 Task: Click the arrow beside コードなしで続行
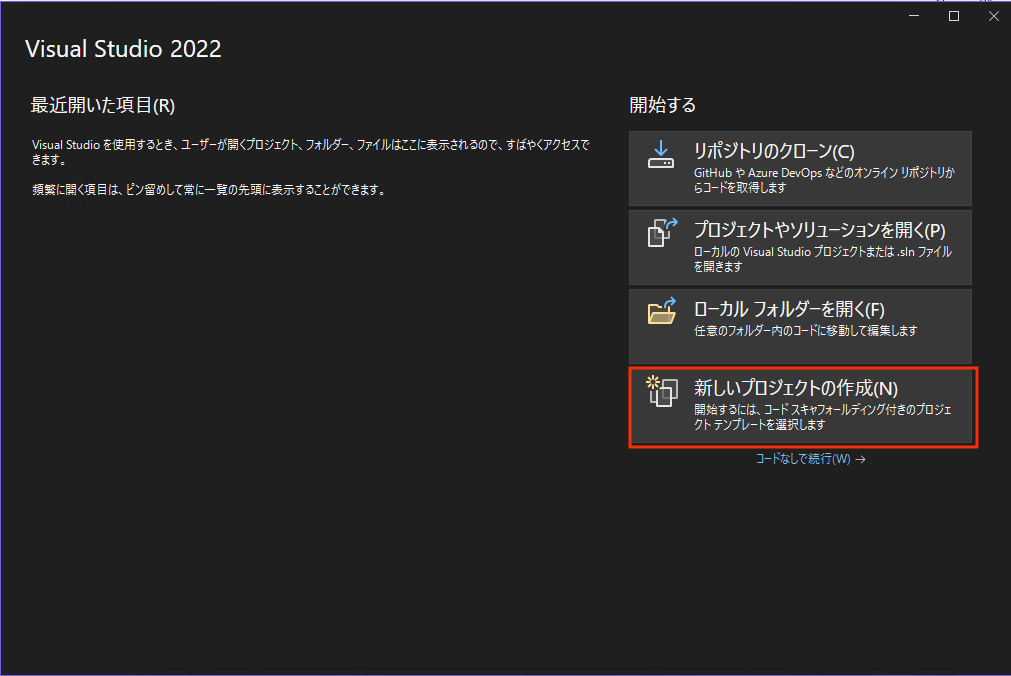tap(860, 460)
